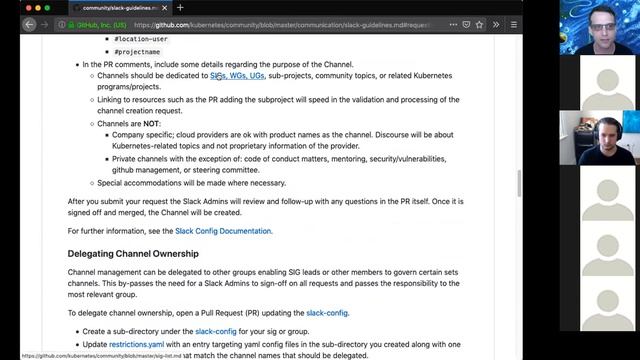Bookmark this page with the star icon
Screen dimensions: 640x360
pyautogui.click(x=479, y=25)
